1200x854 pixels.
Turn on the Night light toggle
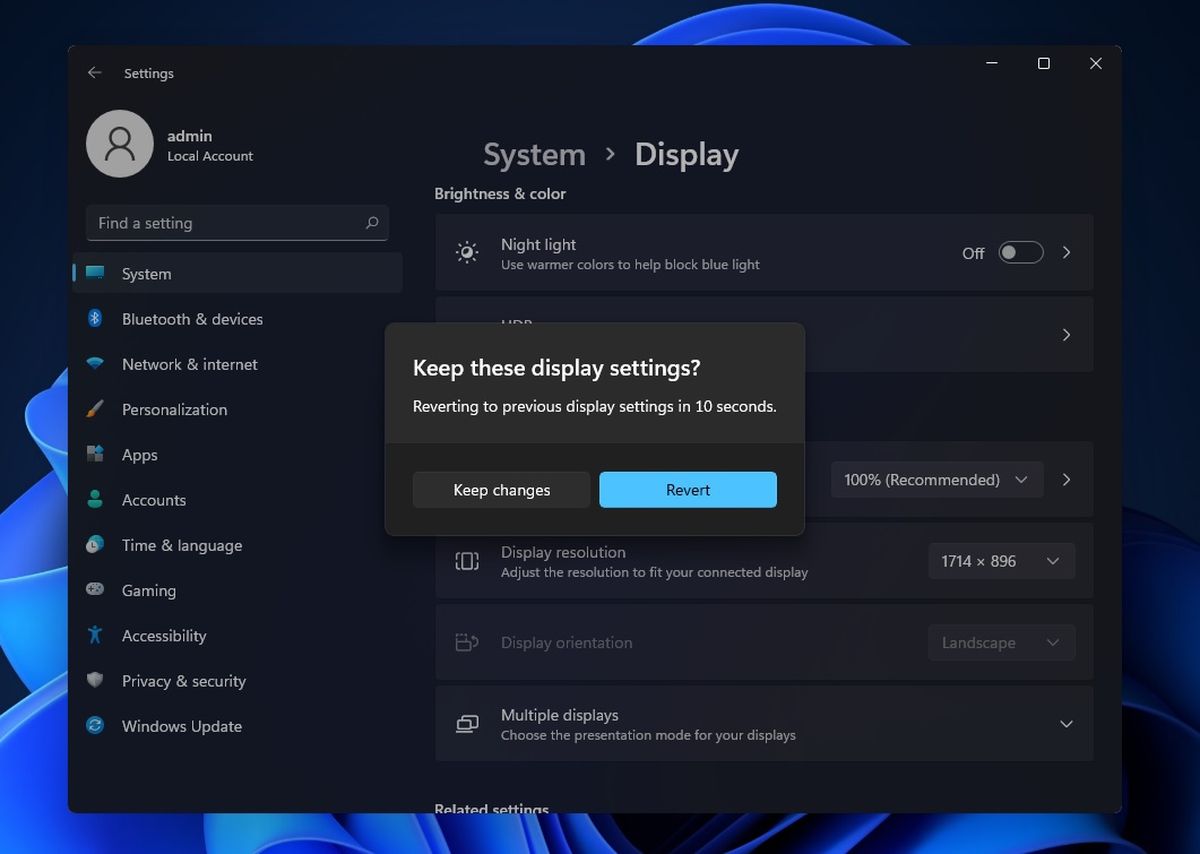click(1020, 252)
